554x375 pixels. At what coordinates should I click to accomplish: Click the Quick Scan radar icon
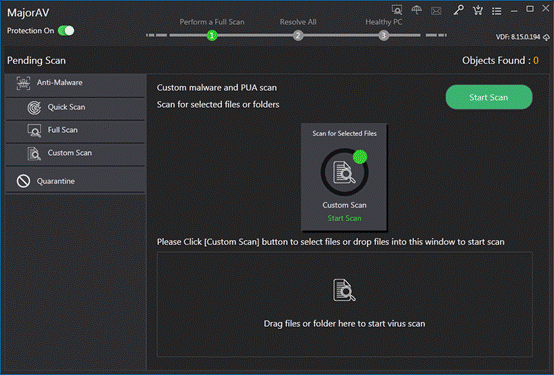tap(34, 107)
